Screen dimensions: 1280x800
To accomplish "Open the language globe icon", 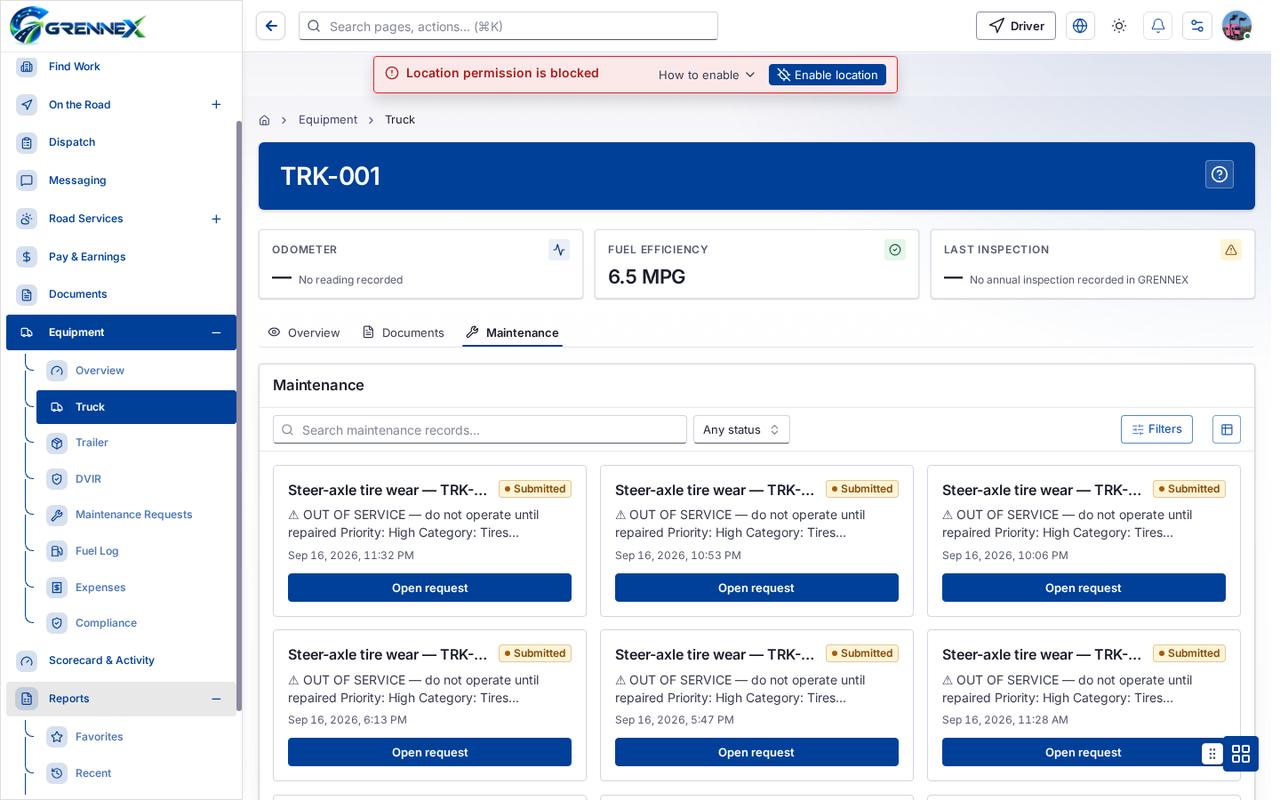I will 1080,26.
